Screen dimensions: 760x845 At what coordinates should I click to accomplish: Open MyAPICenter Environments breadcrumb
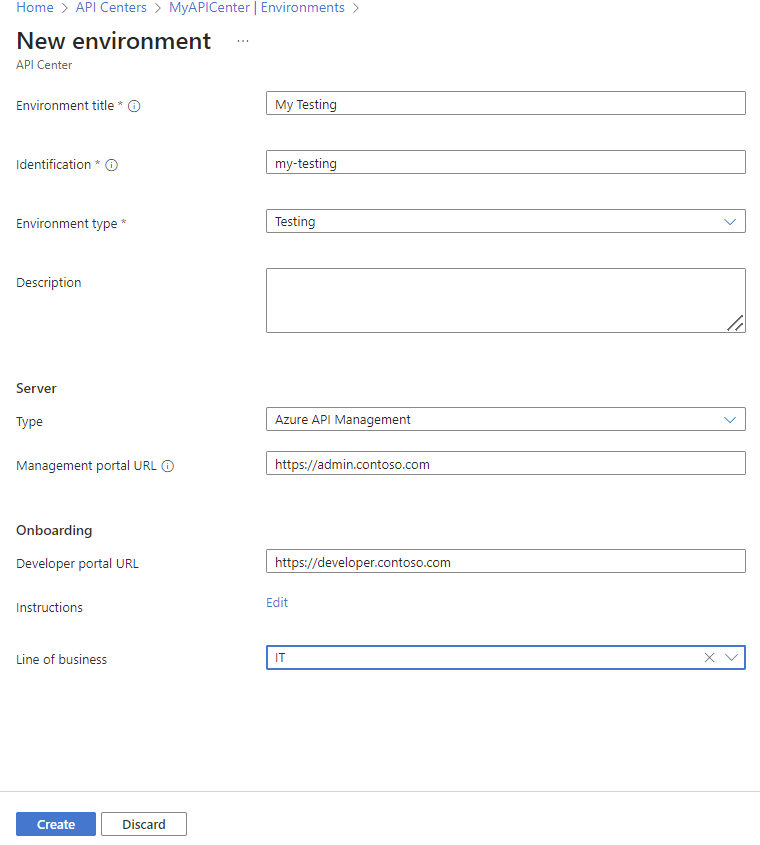click(257, 7)
